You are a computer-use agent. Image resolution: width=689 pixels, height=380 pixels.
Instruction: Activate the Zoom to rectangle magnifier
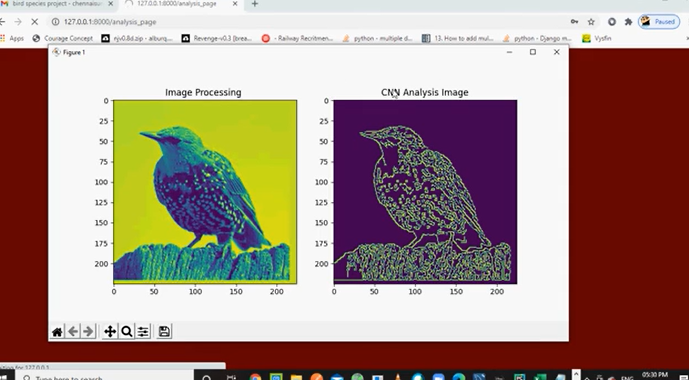tap(127, 332)
